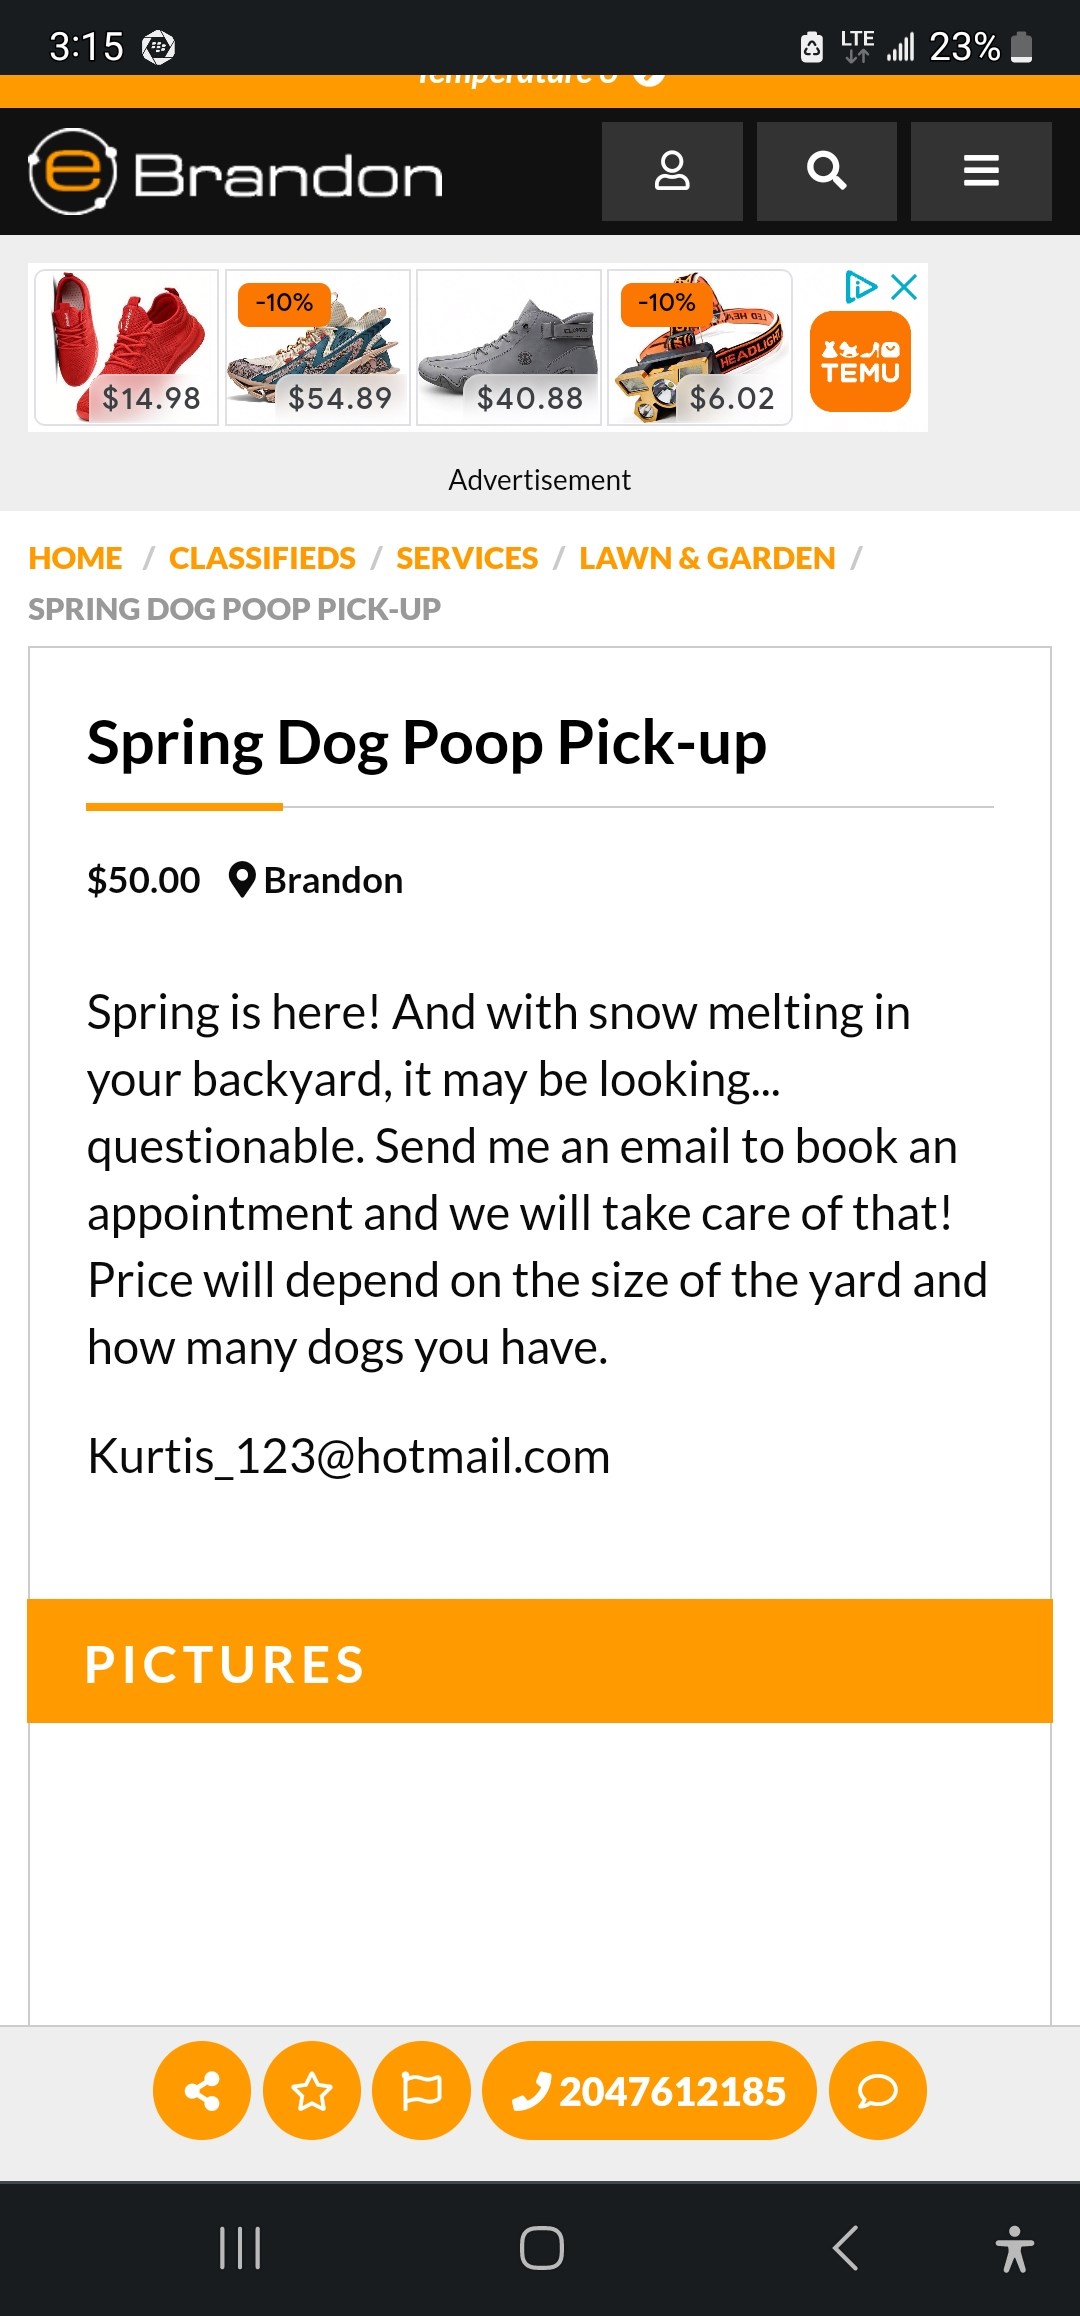Navigate to CLASSIFIEDS breadcrumb
Viewport: 1080px width, 2316px height.
[x=262, y=558]
